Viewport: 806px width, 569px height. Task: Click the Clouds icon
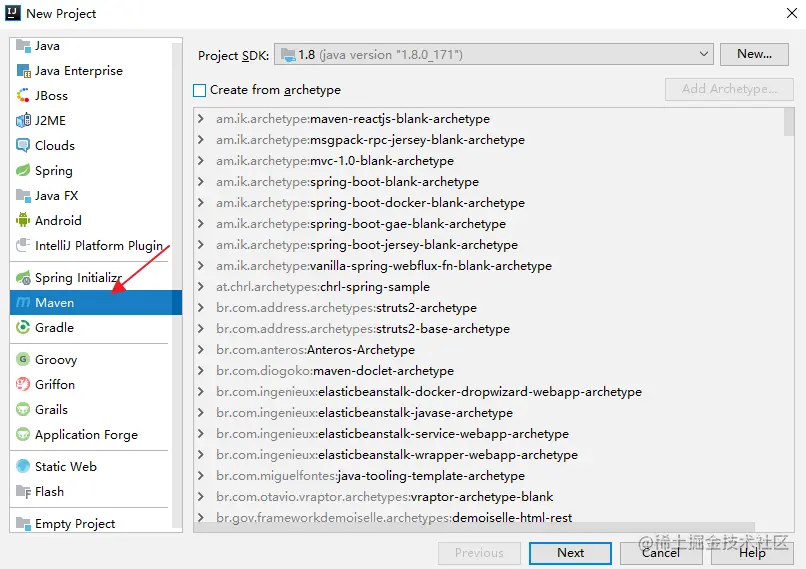(x=23, y=145)
